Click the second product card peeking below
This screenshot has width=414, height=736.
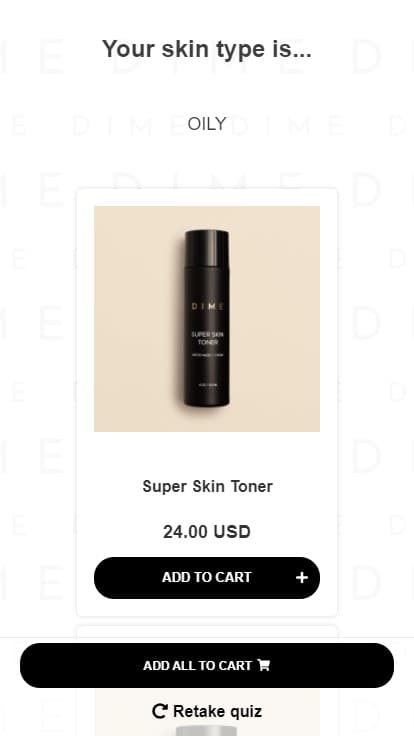[x=207, y=631]
